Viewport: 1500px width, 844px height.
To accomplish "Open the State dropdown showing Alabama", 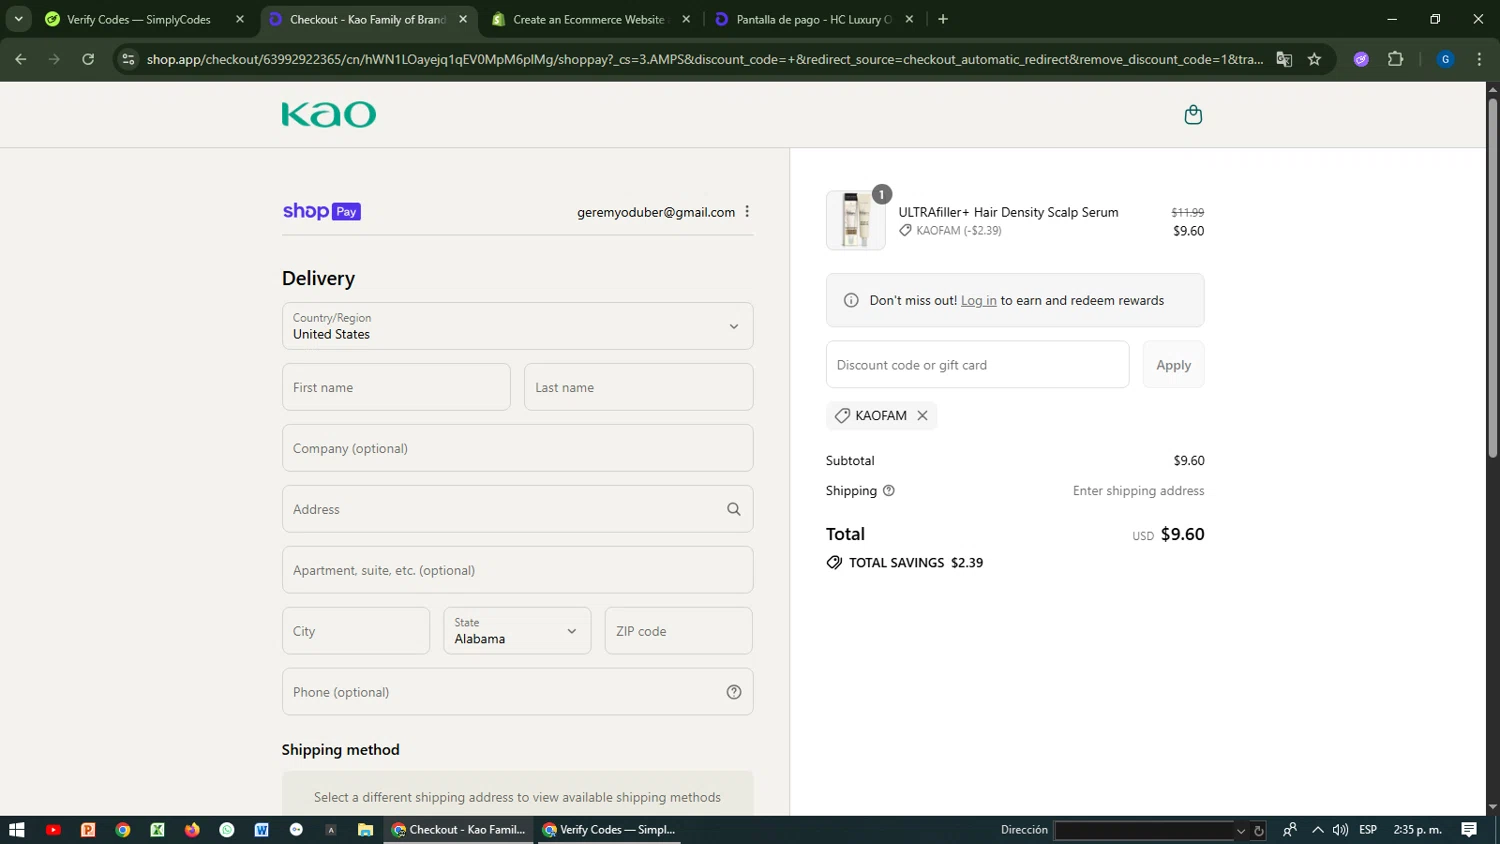I will [517, 631].
